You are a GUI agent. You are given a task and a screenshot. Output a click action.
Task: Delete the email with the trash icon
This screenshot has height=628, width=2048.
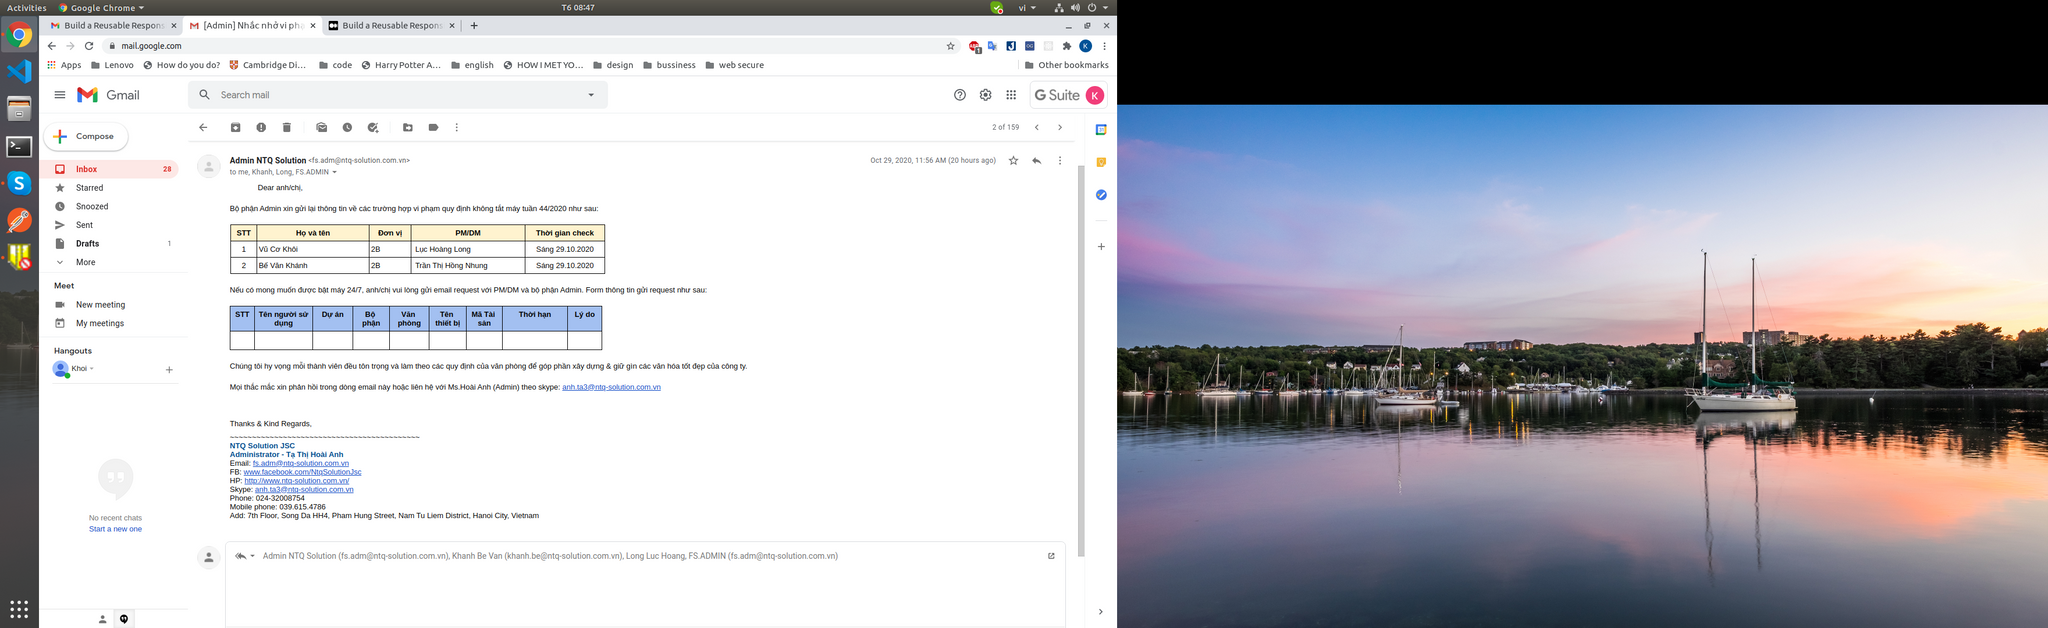pyautogui.click(x=287, y=128)
